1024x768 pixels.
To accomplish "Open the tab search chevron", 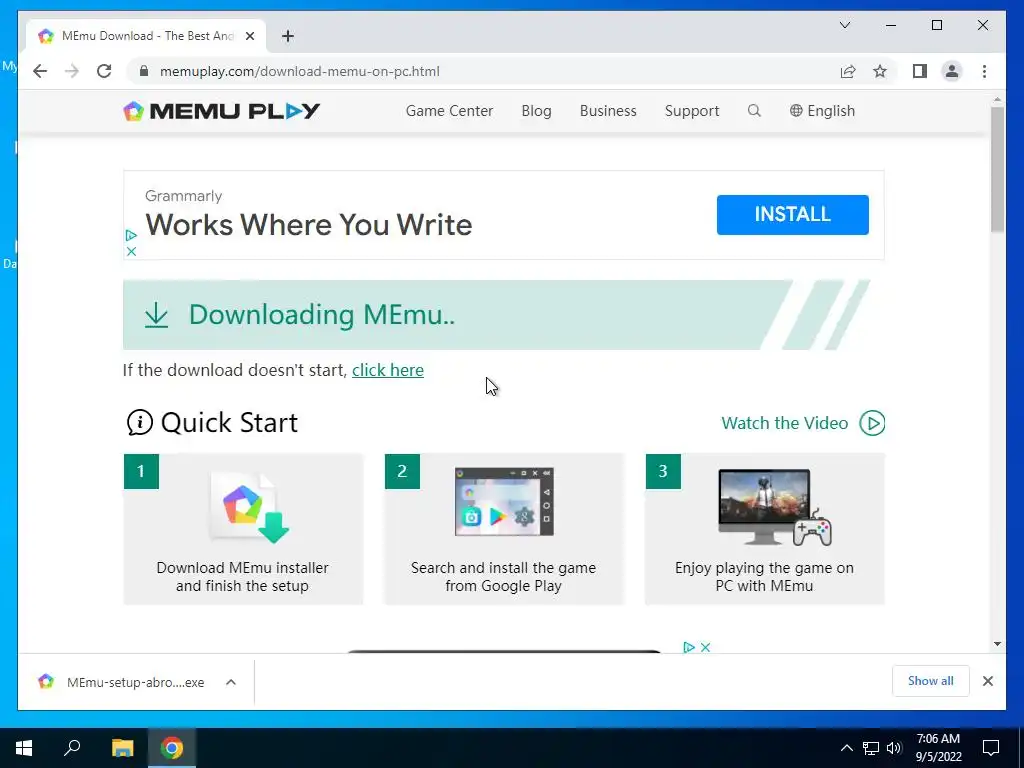I will 844,25.
